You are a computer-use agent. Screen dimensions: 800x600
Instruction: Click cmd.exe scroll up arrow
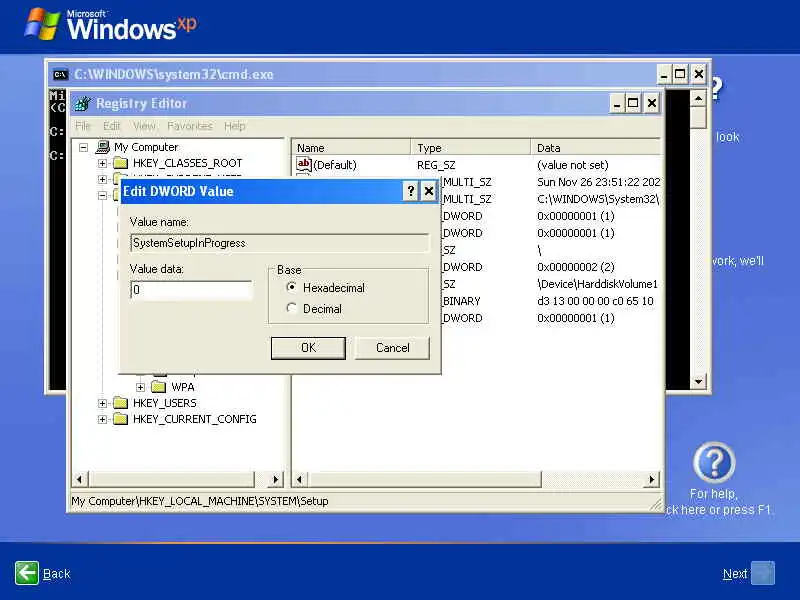[x=698, y=98]
